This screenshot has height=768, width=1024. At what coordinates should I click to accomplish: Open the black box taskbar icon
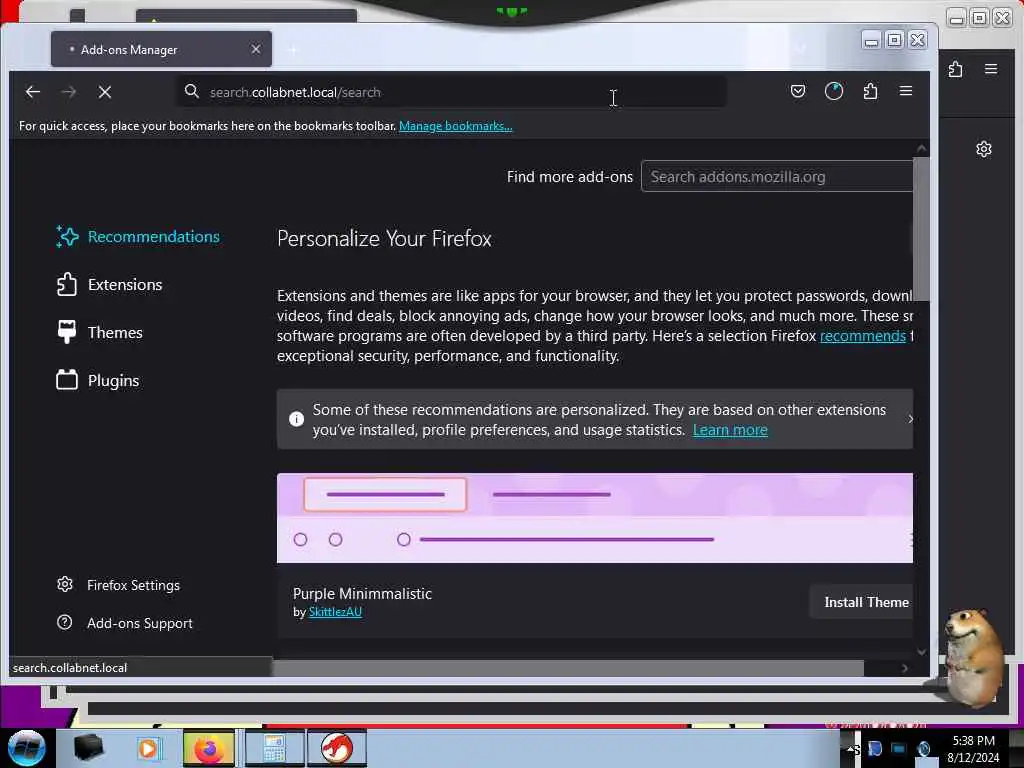tap(88, 748)
